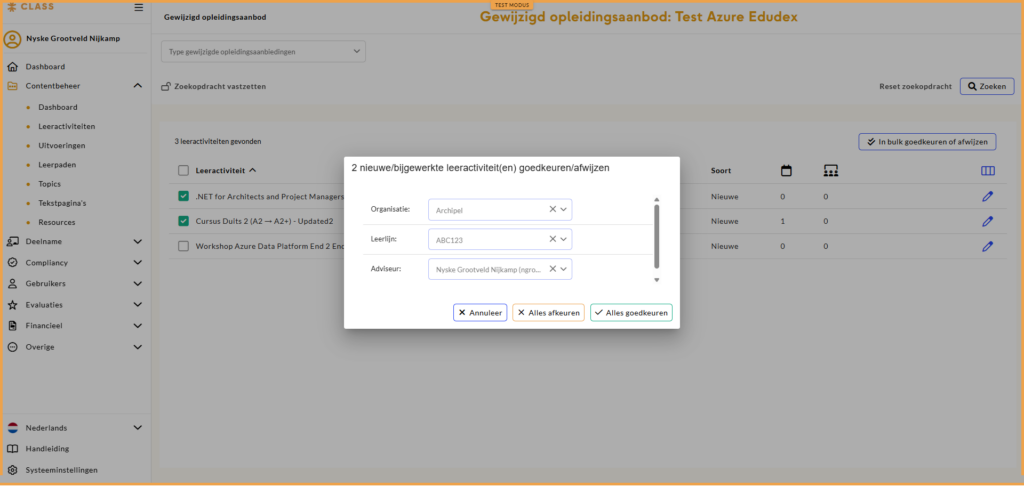Click the hamburger menu icon in sidebar header
The image size is (1024, 495).
click(x=138, y=8)
